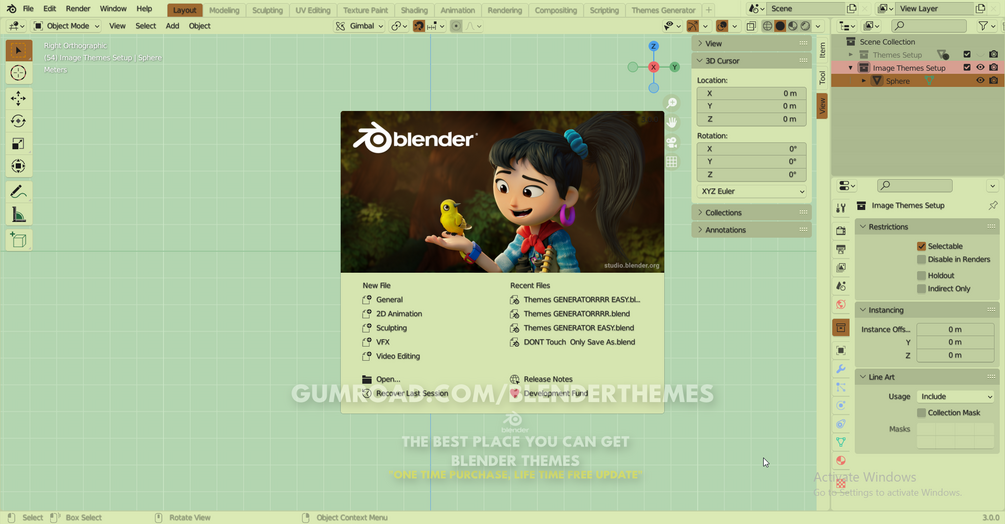Hide Image Themes Setup with its eye icon
The height and width of the screenshot is (524, 1005).
[980, 67]
